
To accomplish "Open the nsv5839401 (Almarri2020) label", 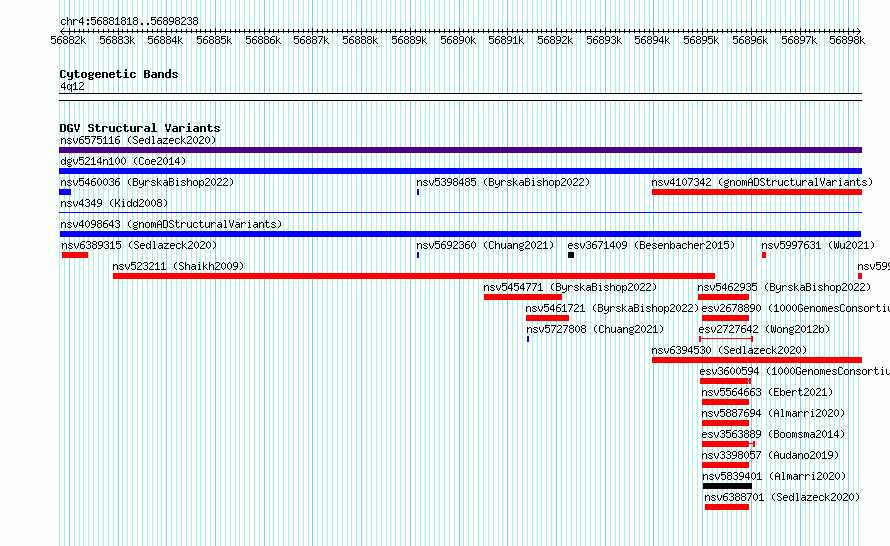I will pos(774,476).
